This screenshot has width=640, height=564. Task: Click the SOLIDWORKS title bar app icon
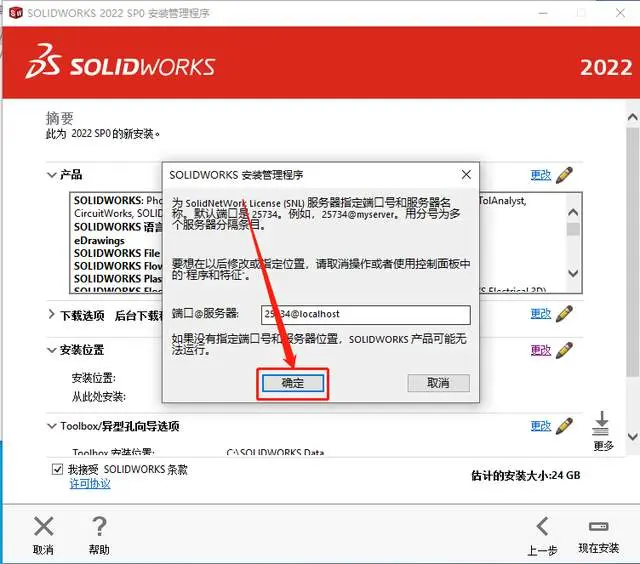pyautogui.click(x=16, y=13)
